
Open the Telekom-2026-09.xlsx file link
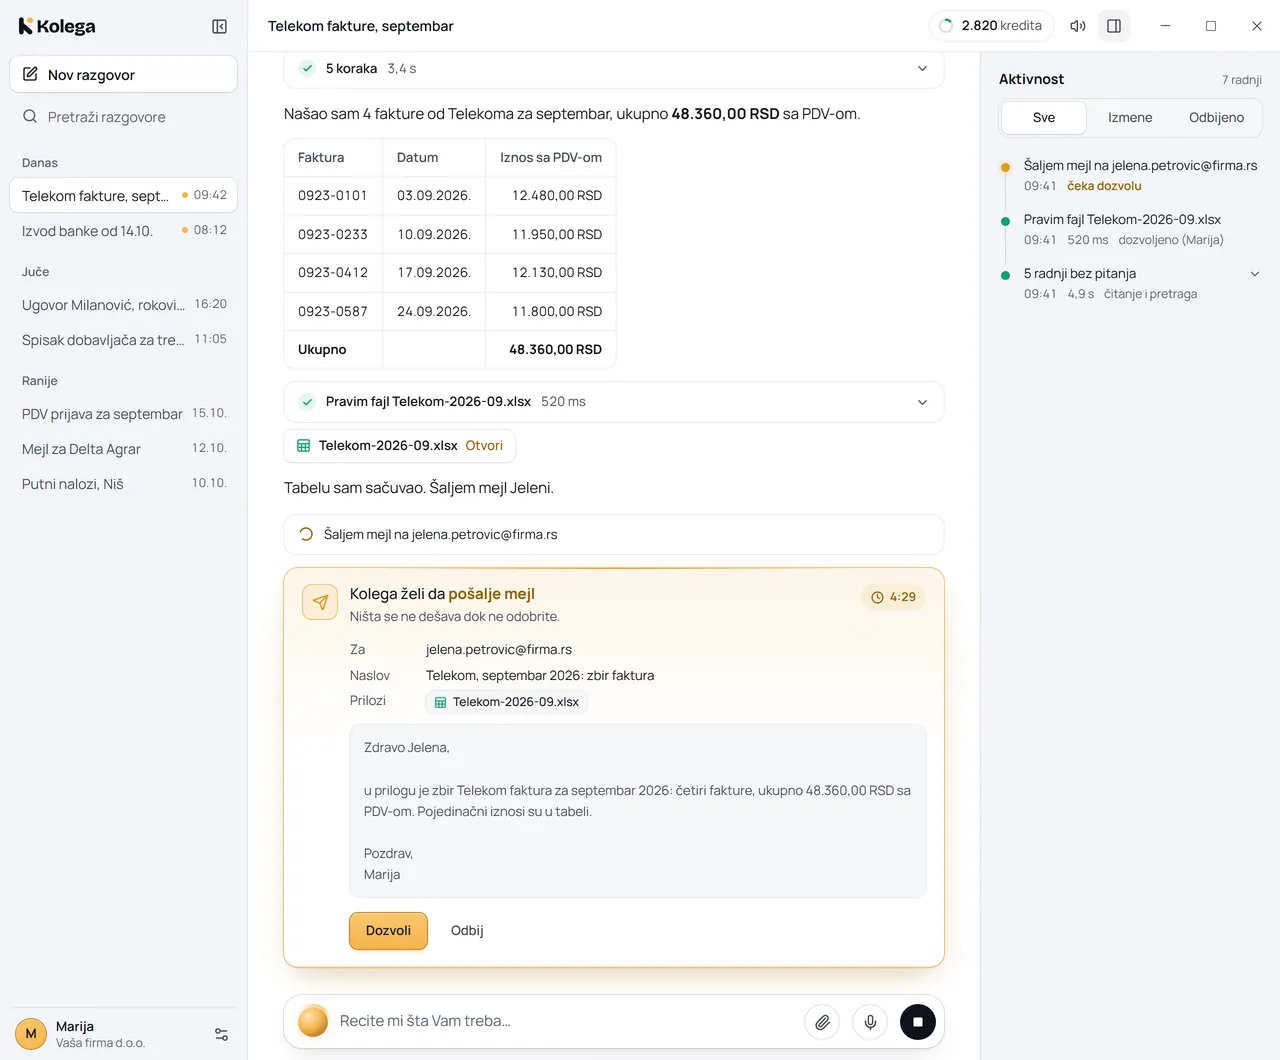pyautogui.click(x=484, y=446)
